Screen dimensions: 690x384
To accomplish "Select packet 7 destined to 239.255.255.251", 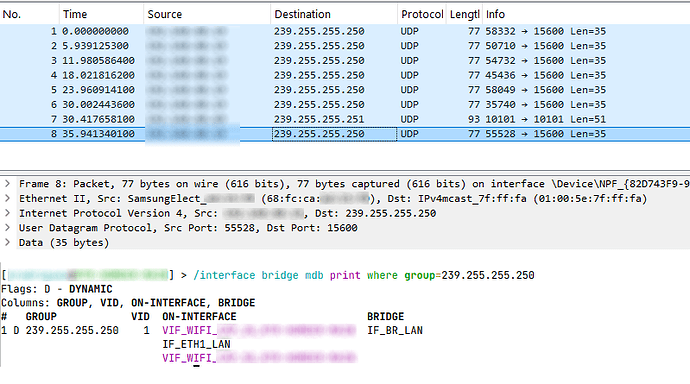I will [x=345, y=119].
